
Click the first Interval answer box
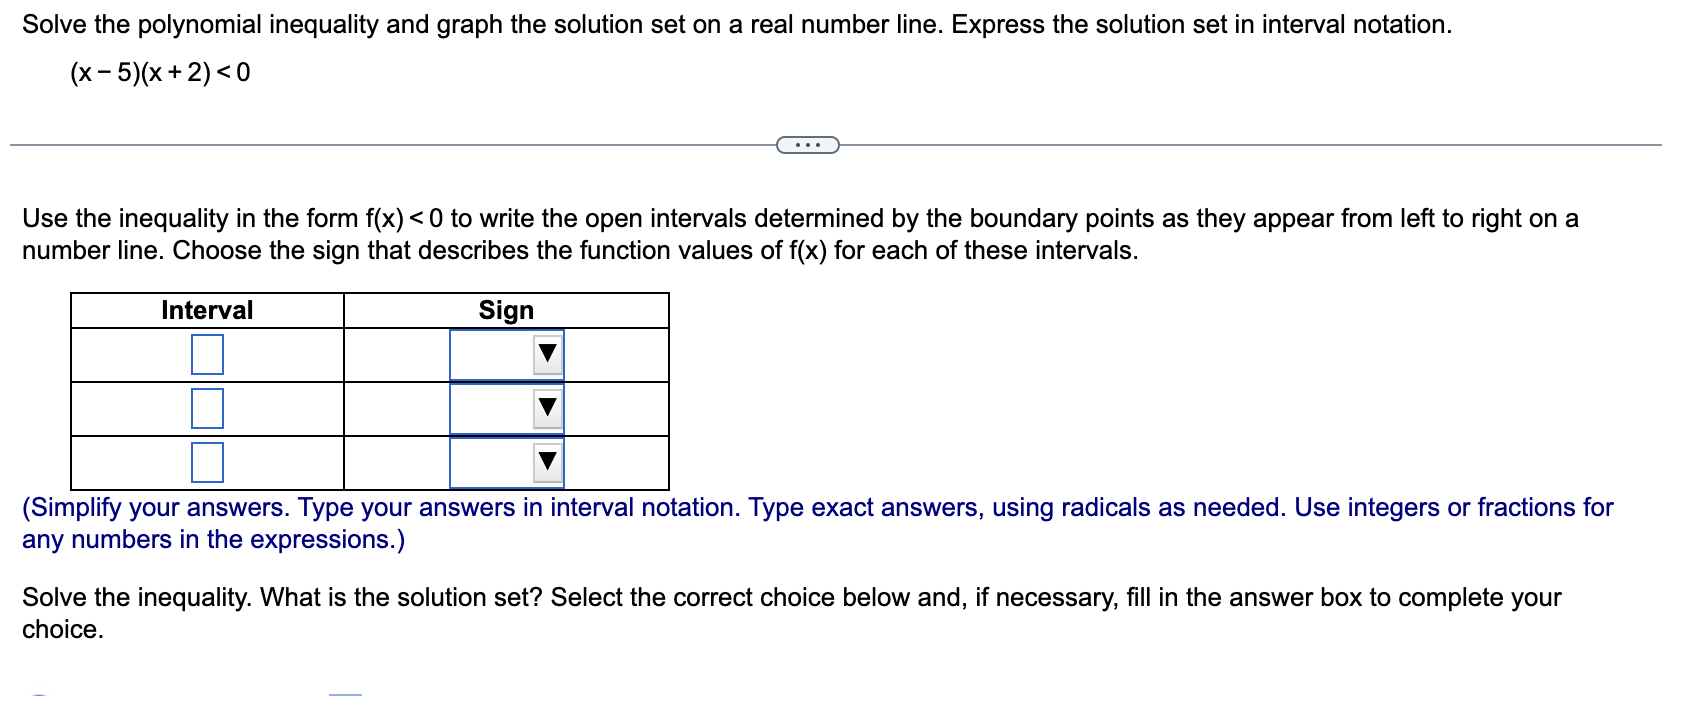[x=205, y=352]
